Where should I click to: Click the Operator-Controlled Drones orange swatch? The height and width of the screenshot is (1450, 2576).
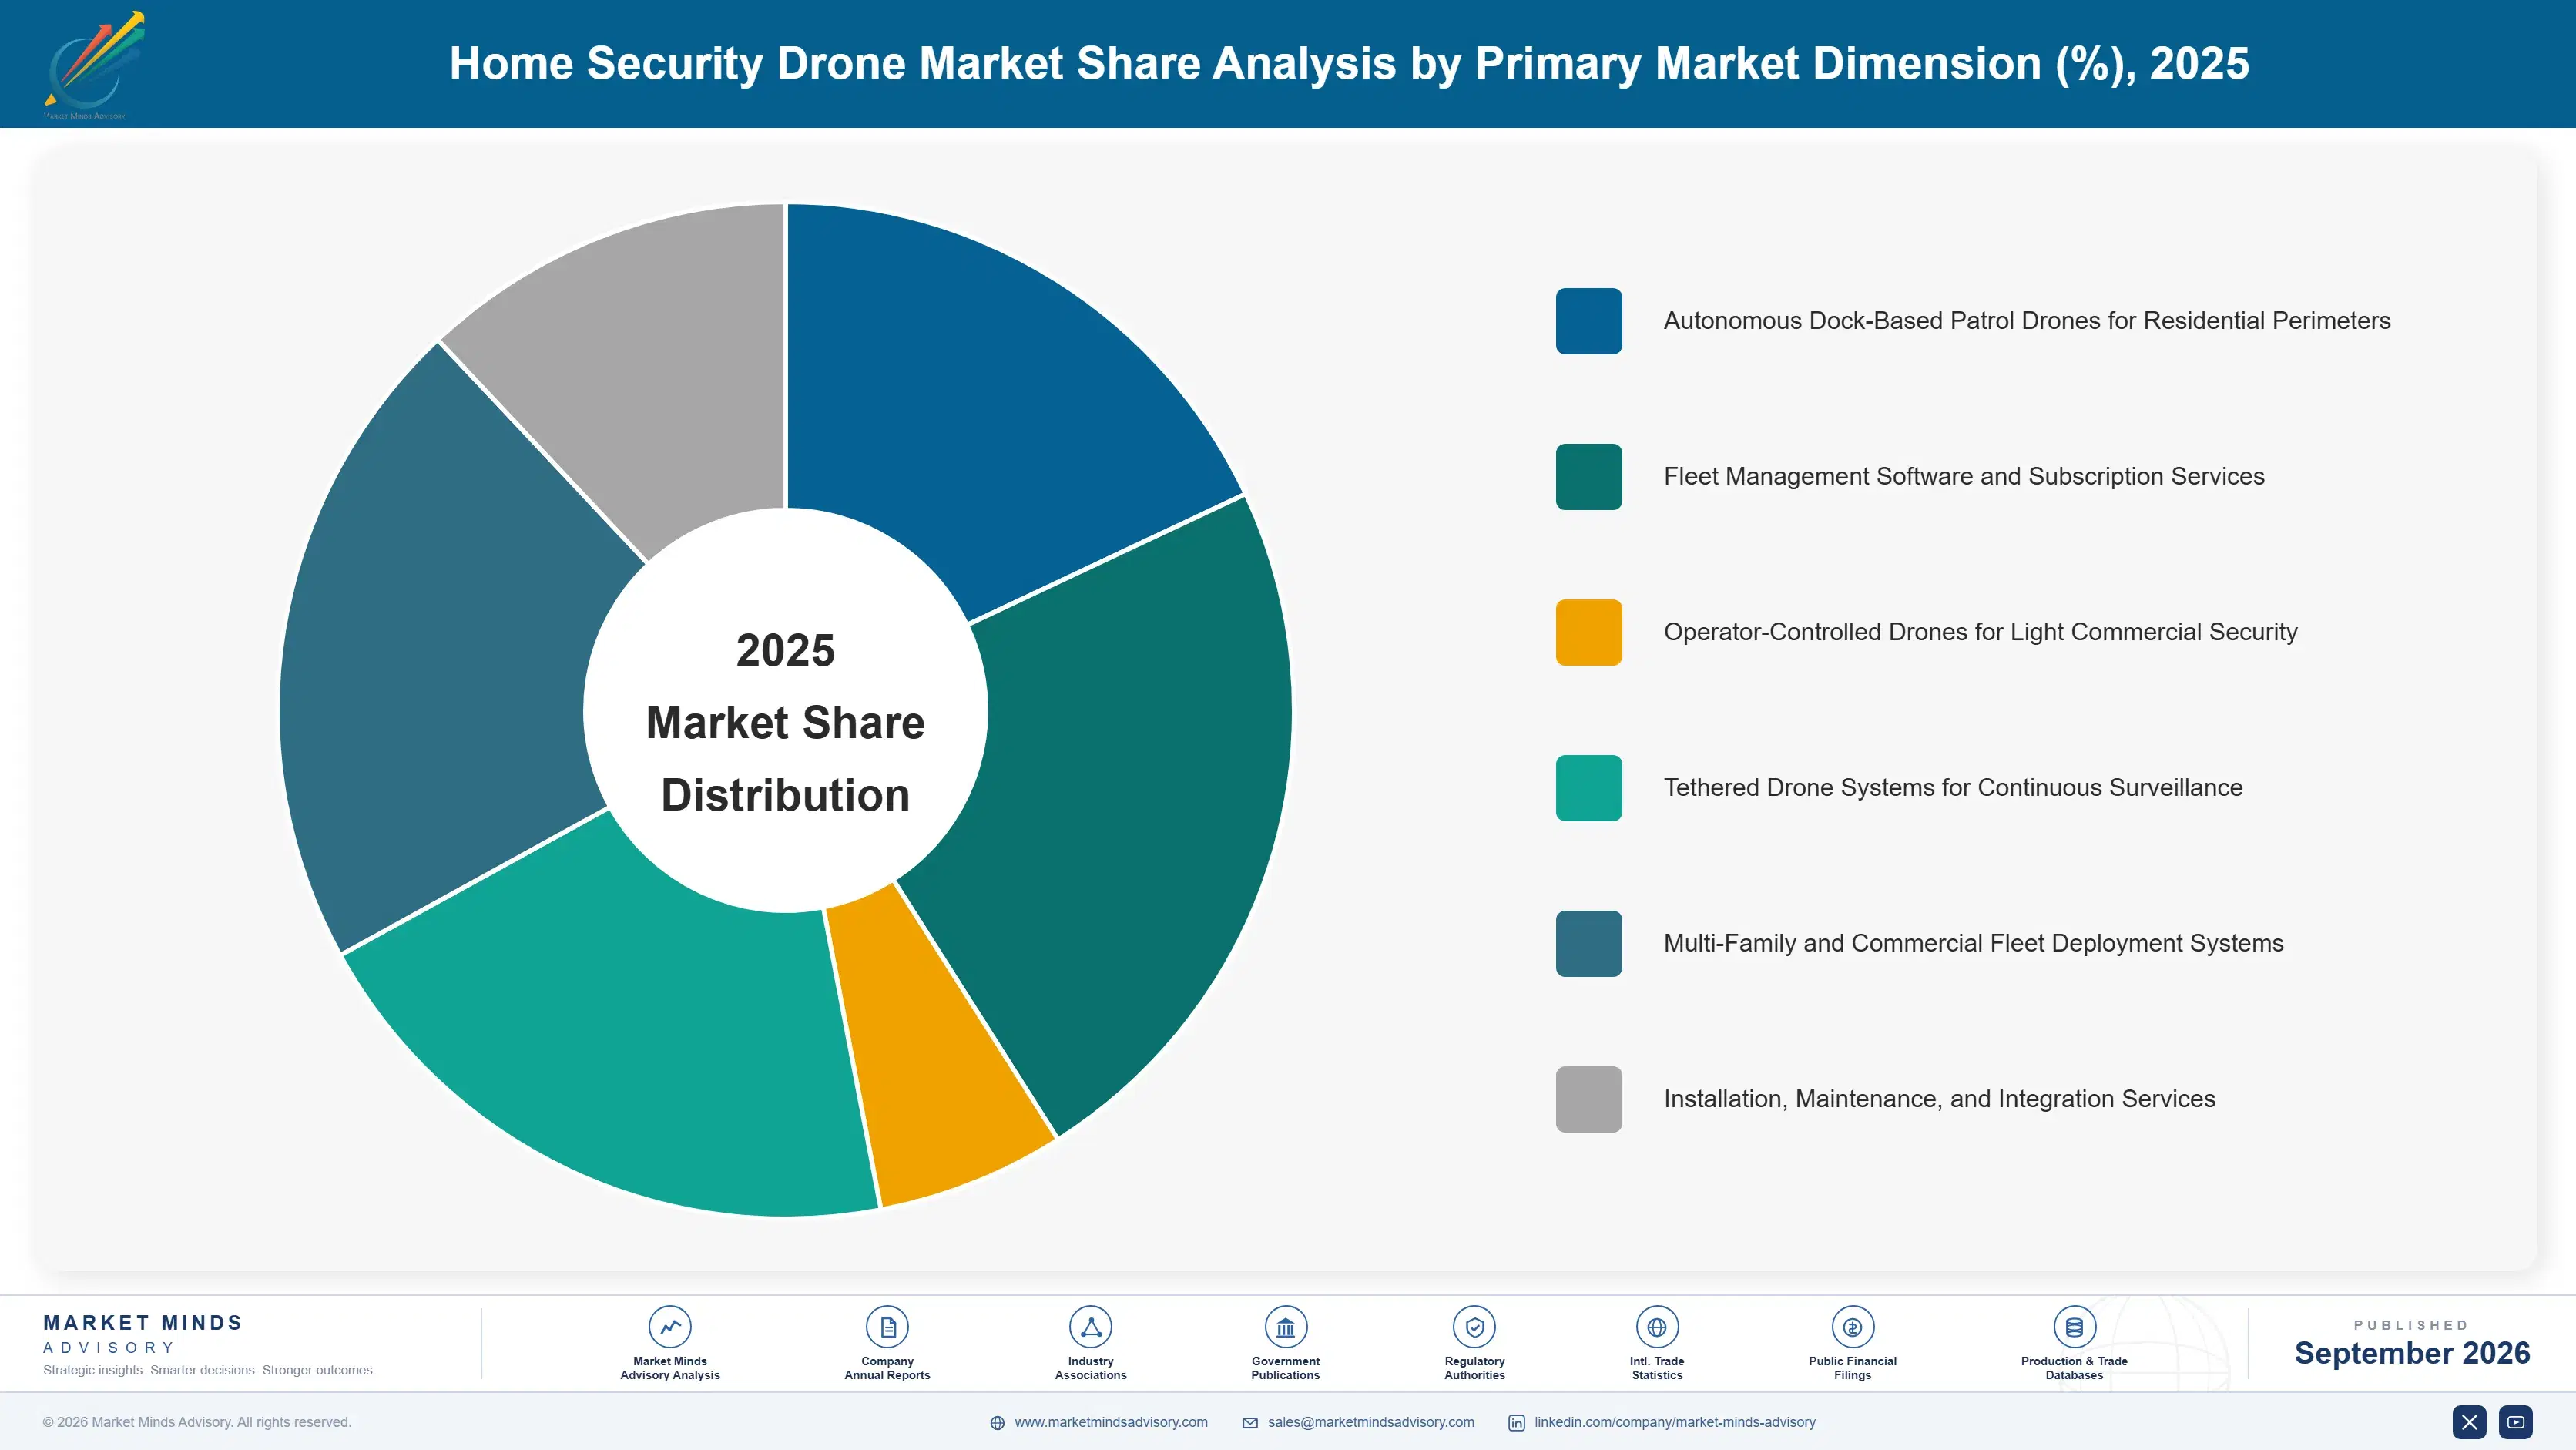click(x=1588, y=632)
